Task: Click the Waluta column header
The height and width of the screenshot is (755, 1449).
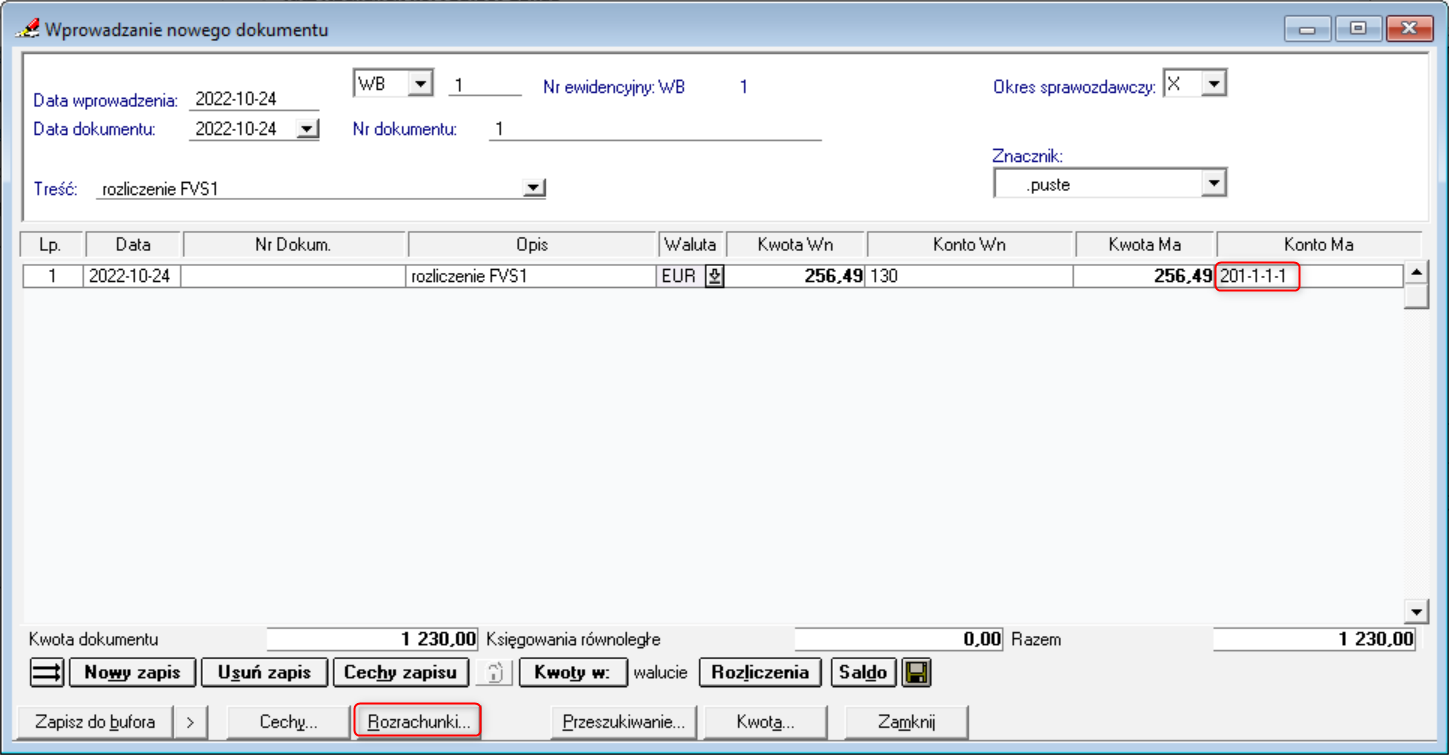Action: click(691, 244)
